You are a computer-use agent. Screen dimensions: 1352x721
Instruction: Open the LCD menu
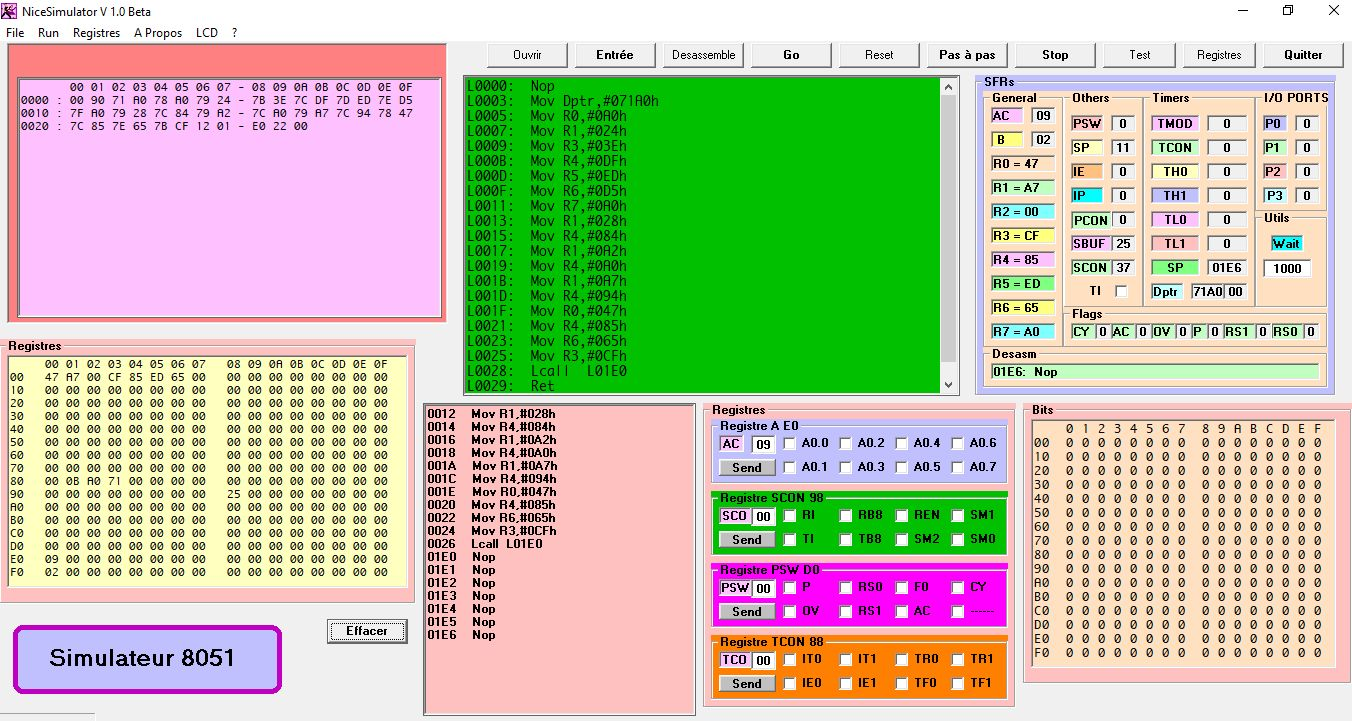(207, 33)
